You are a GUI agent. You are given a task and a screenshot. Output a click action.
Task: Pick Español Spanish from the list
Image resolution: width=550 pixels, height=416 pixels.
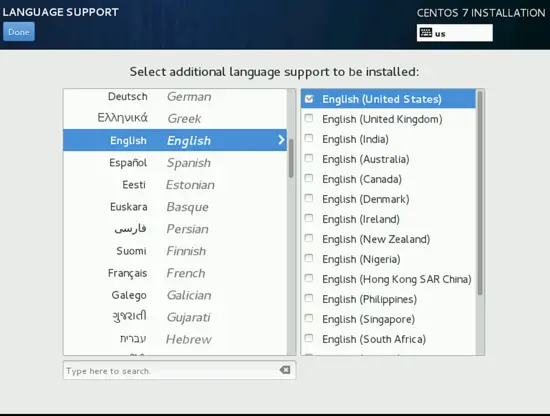click(x=175, y=162)
